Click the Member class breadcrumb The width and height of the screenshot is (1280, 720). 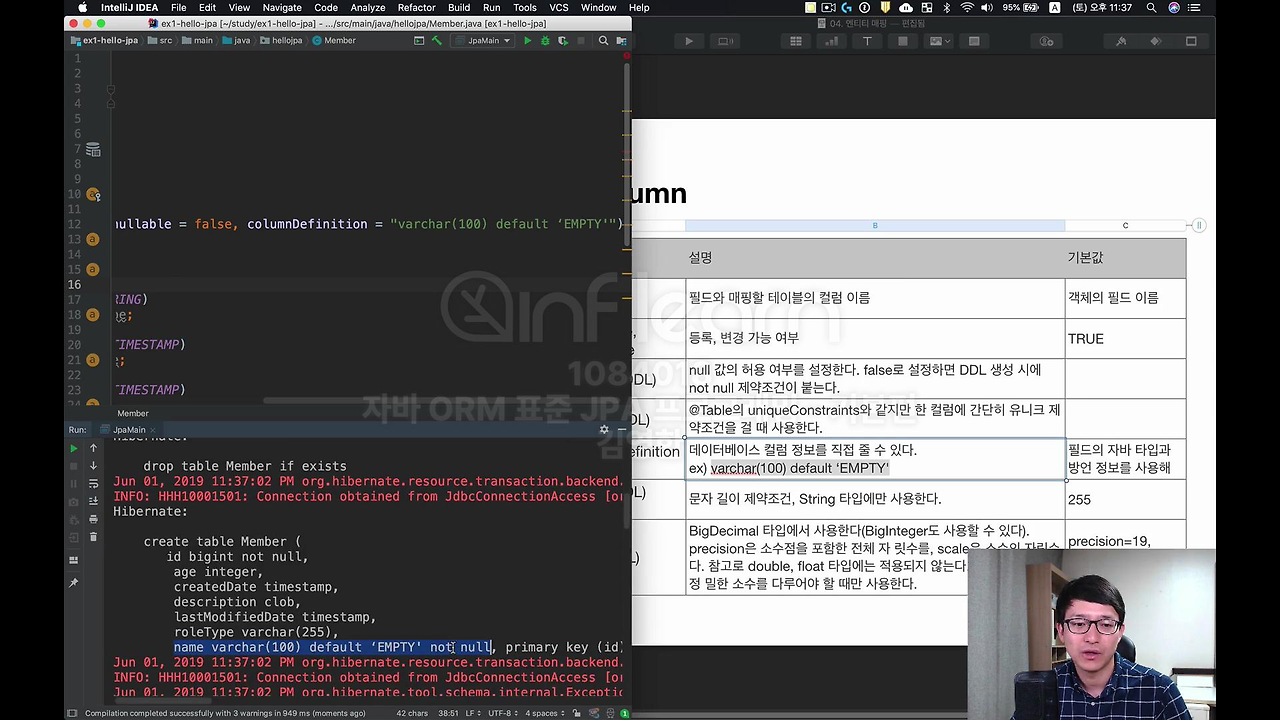334,41
